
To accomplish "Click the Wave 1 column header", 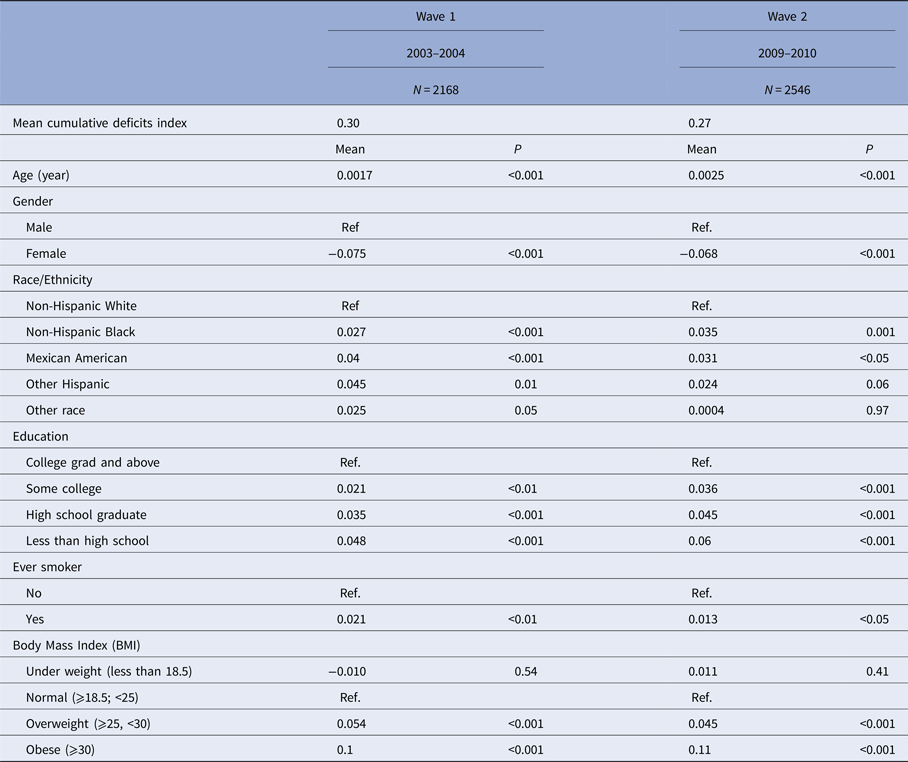I will [x=435, y=17].
